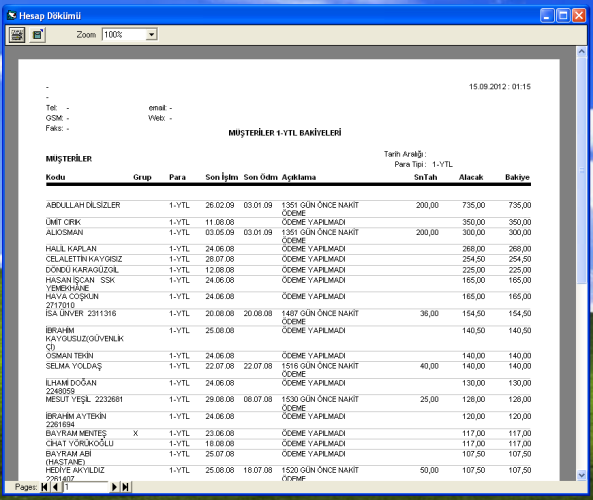Maximize the Hesap Dökümü window
Viewport: 593px width, 500px height.
tap(563, 16)
